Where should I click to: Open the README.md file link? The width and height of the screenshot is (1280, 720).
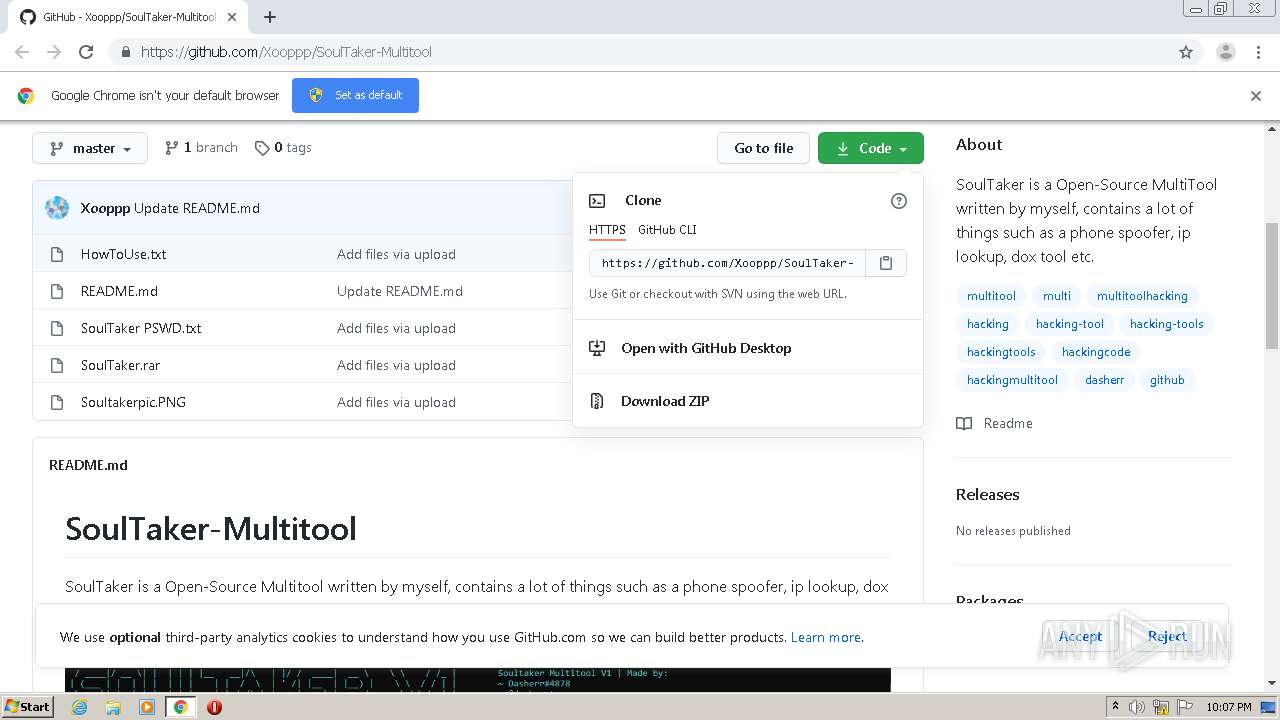pos(119,291)
